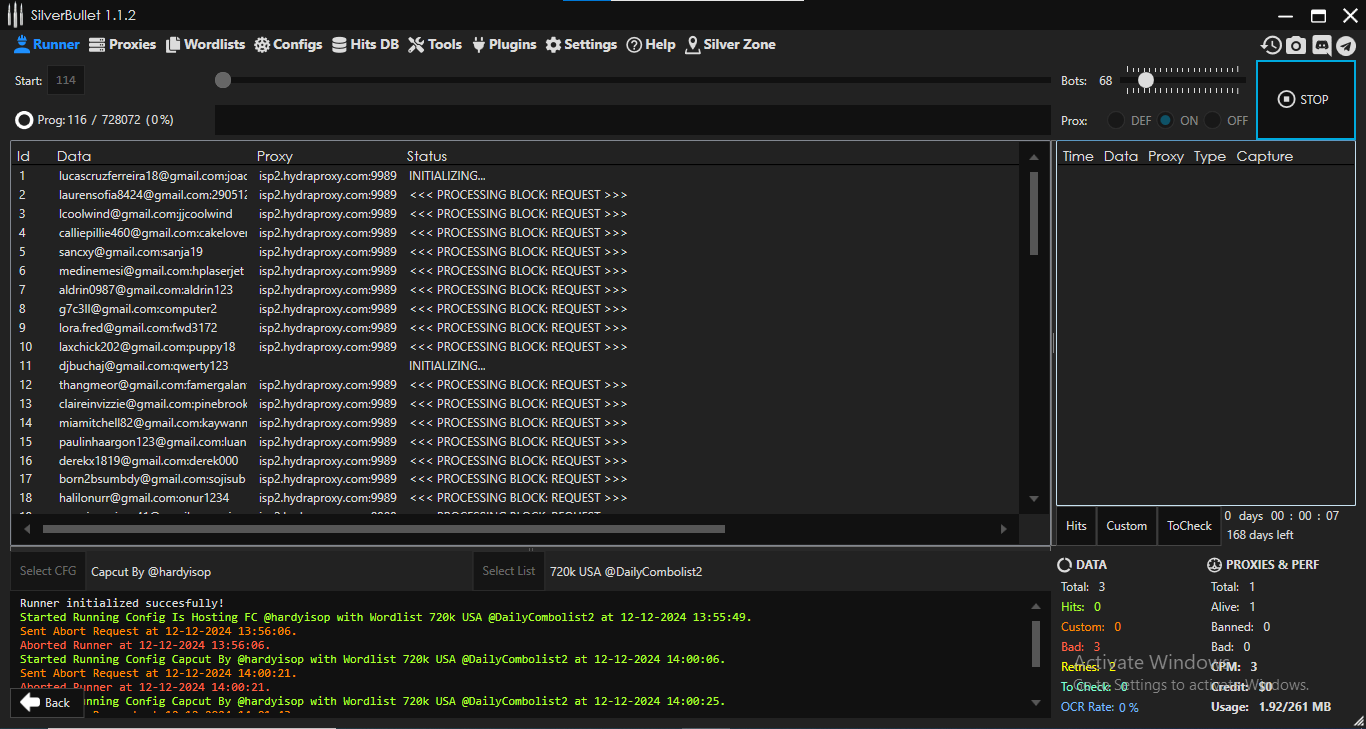Set the Prox mode to DEF
The image size is (1366, 729).
point(1116,120)
